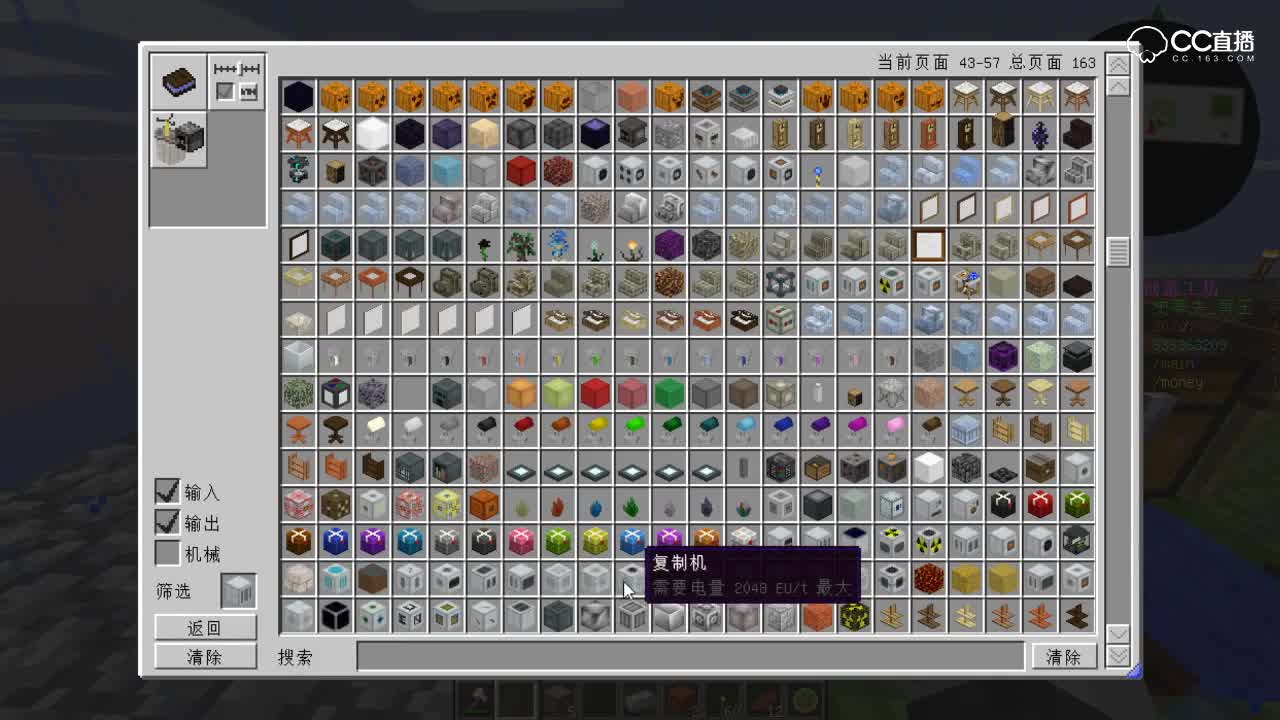Select the lime wool block
Screen dimensions: 1280x720
557,392
